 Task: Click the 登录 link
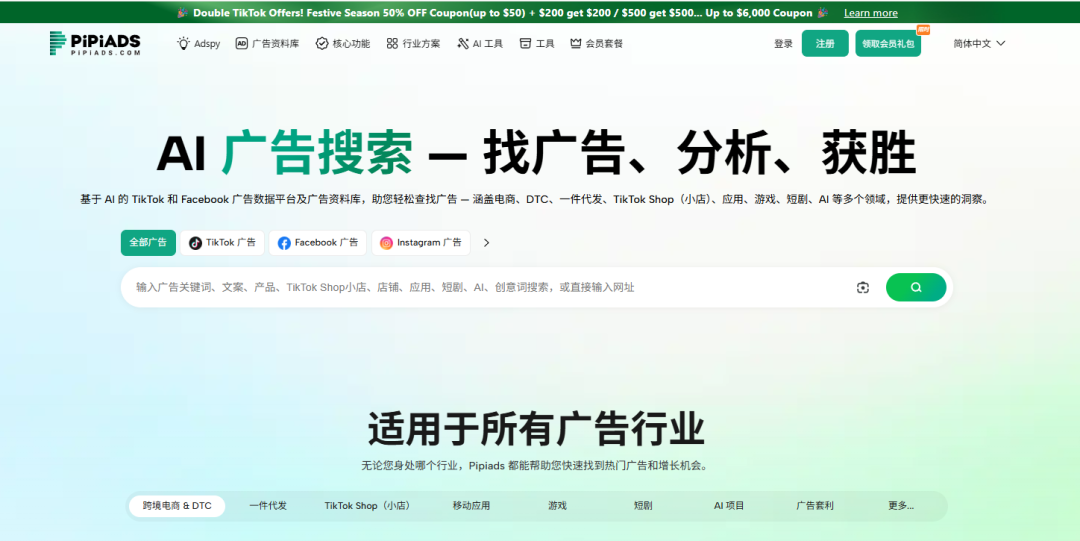click(x=783, y=43)
